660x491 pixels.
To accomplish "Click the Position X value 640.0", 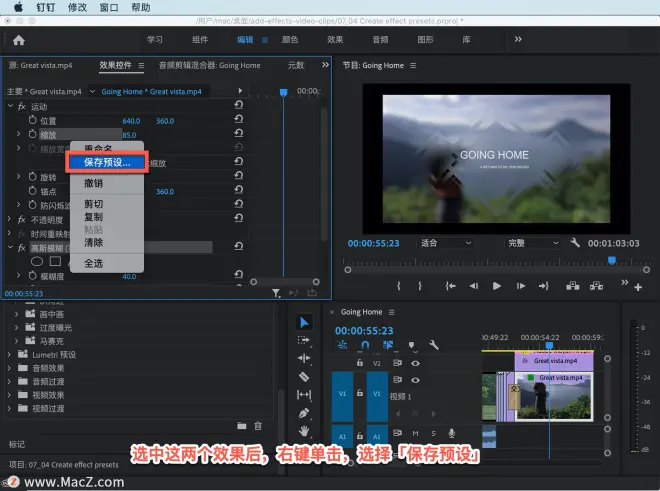I will [131, 121].
